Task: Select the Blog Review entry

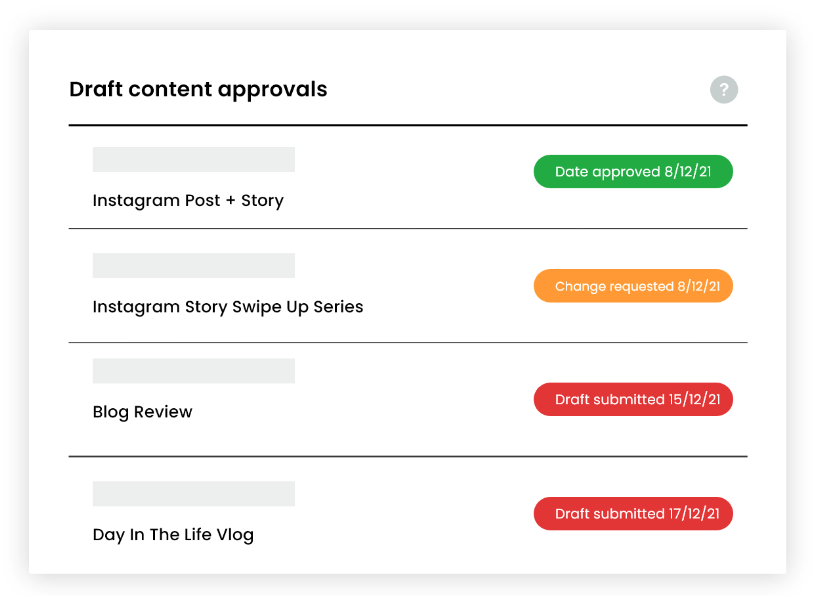Action: 142,412
